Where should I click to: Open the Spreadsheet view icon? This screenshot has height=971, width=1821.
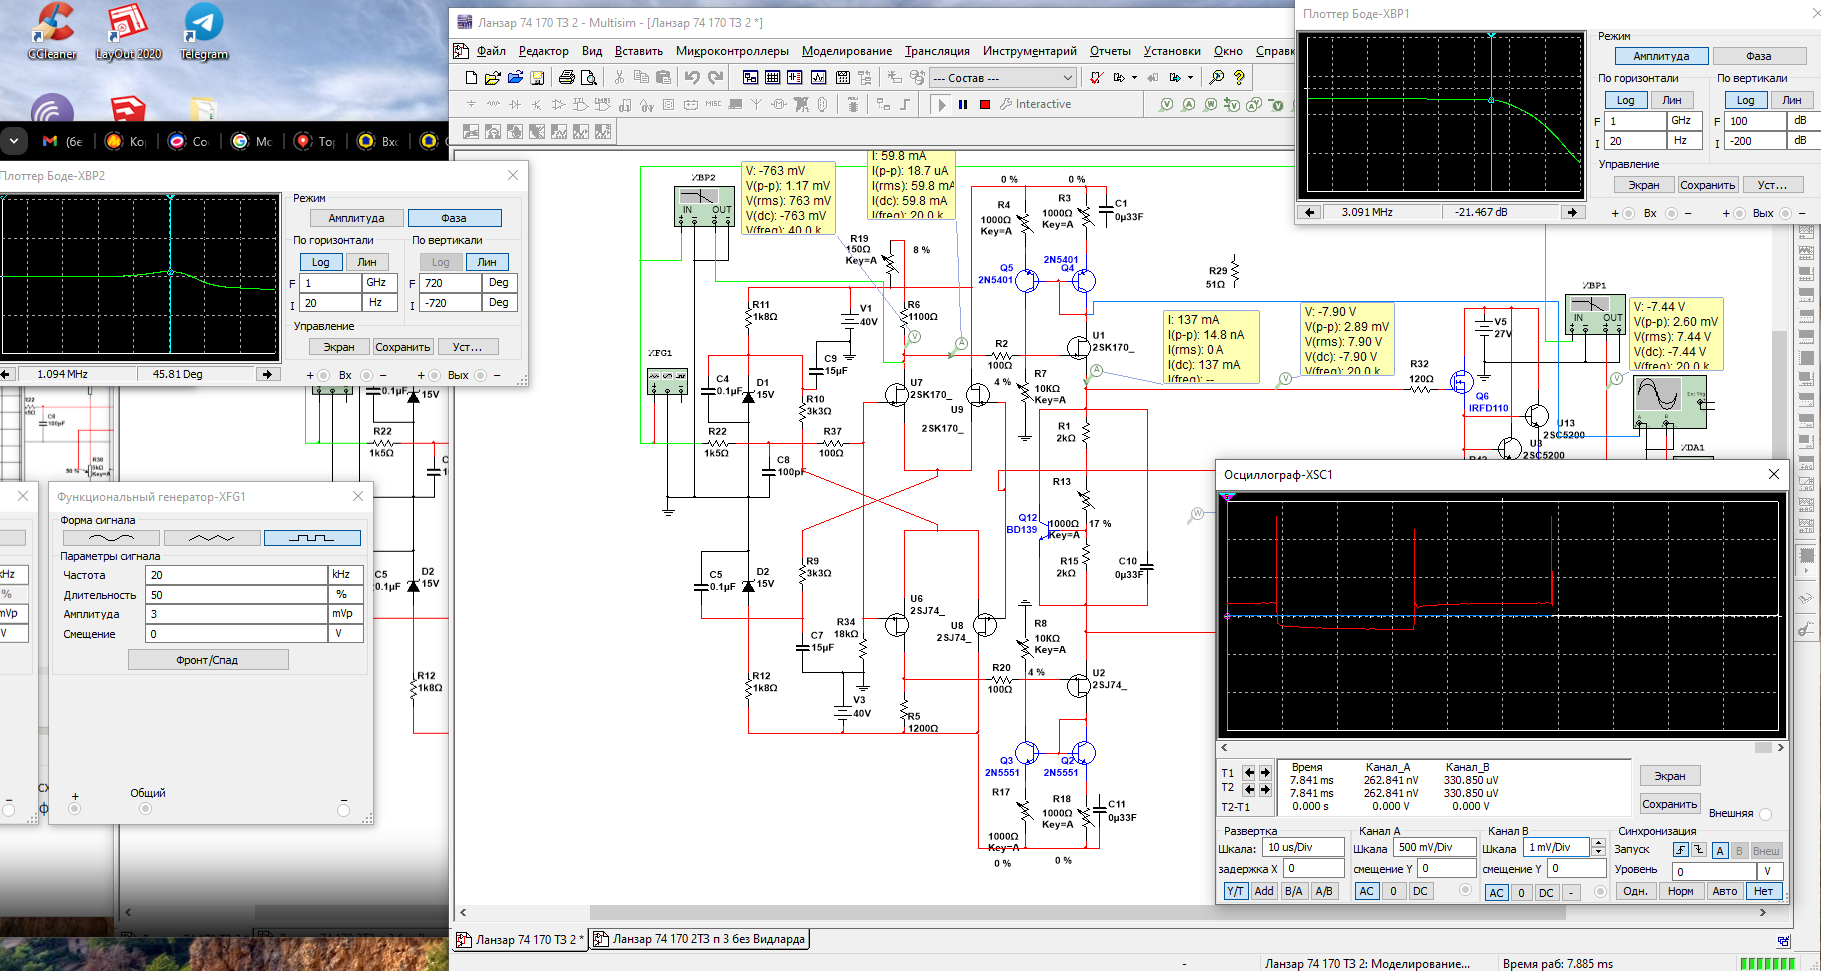coord(772,77)
